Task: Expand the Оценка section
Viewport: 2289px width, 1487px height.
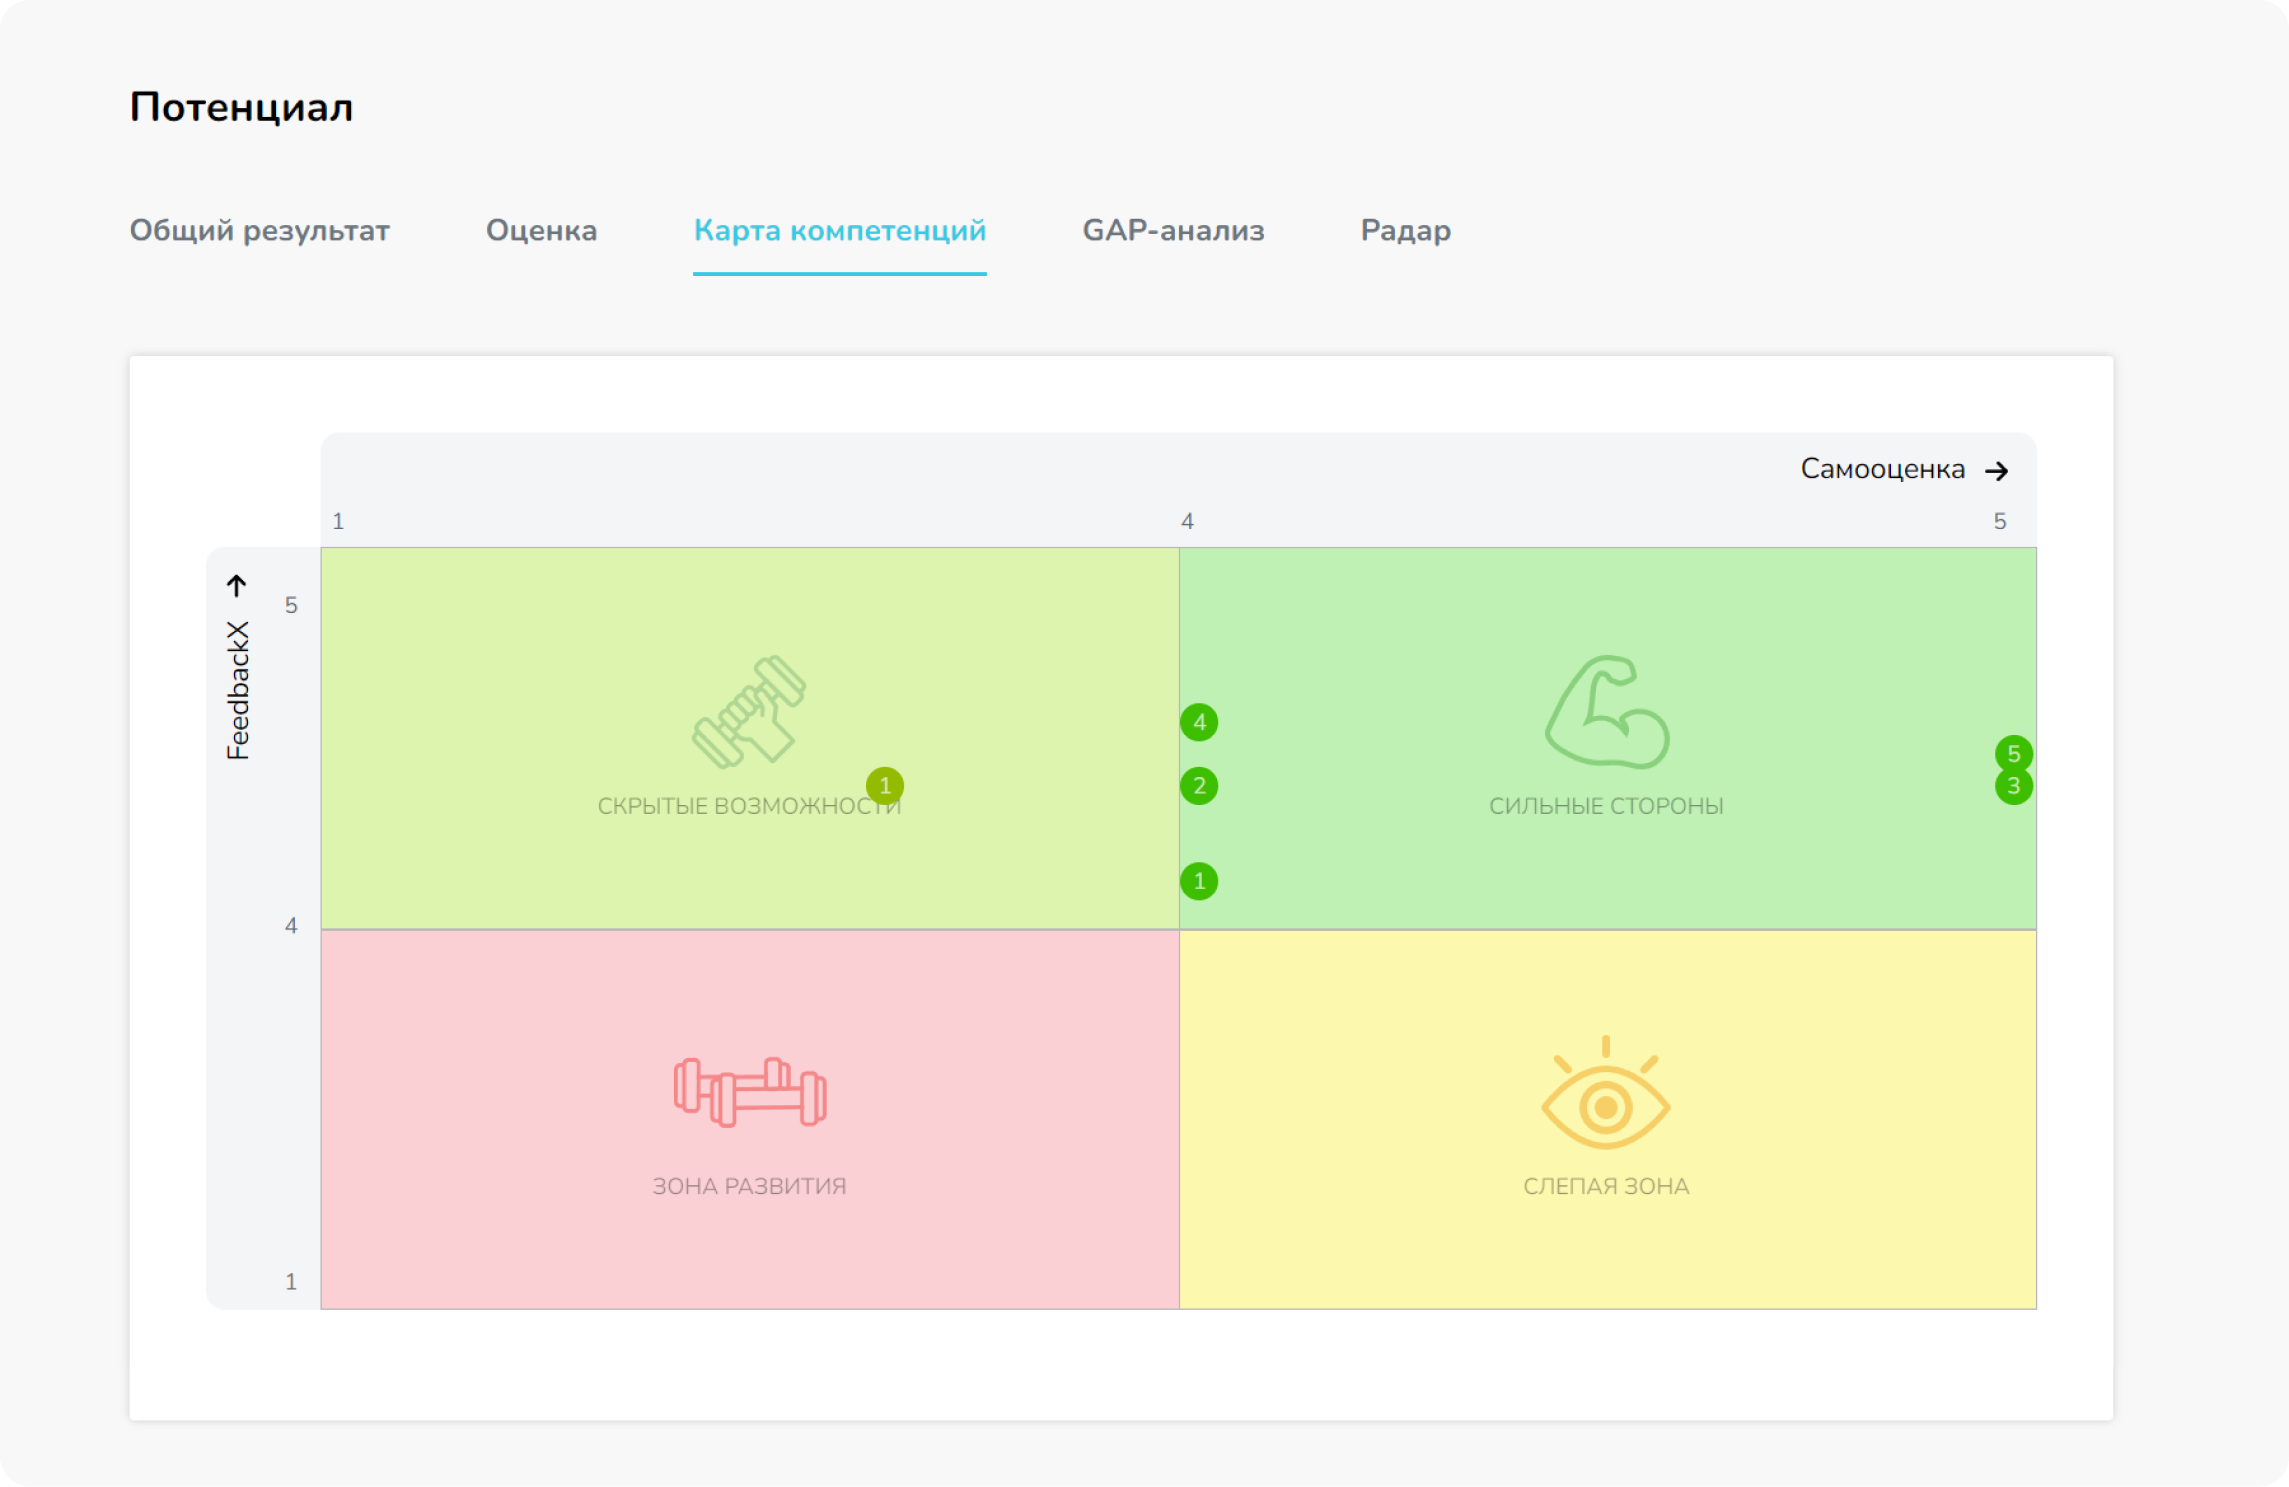Action: click(x=542, y=231)
